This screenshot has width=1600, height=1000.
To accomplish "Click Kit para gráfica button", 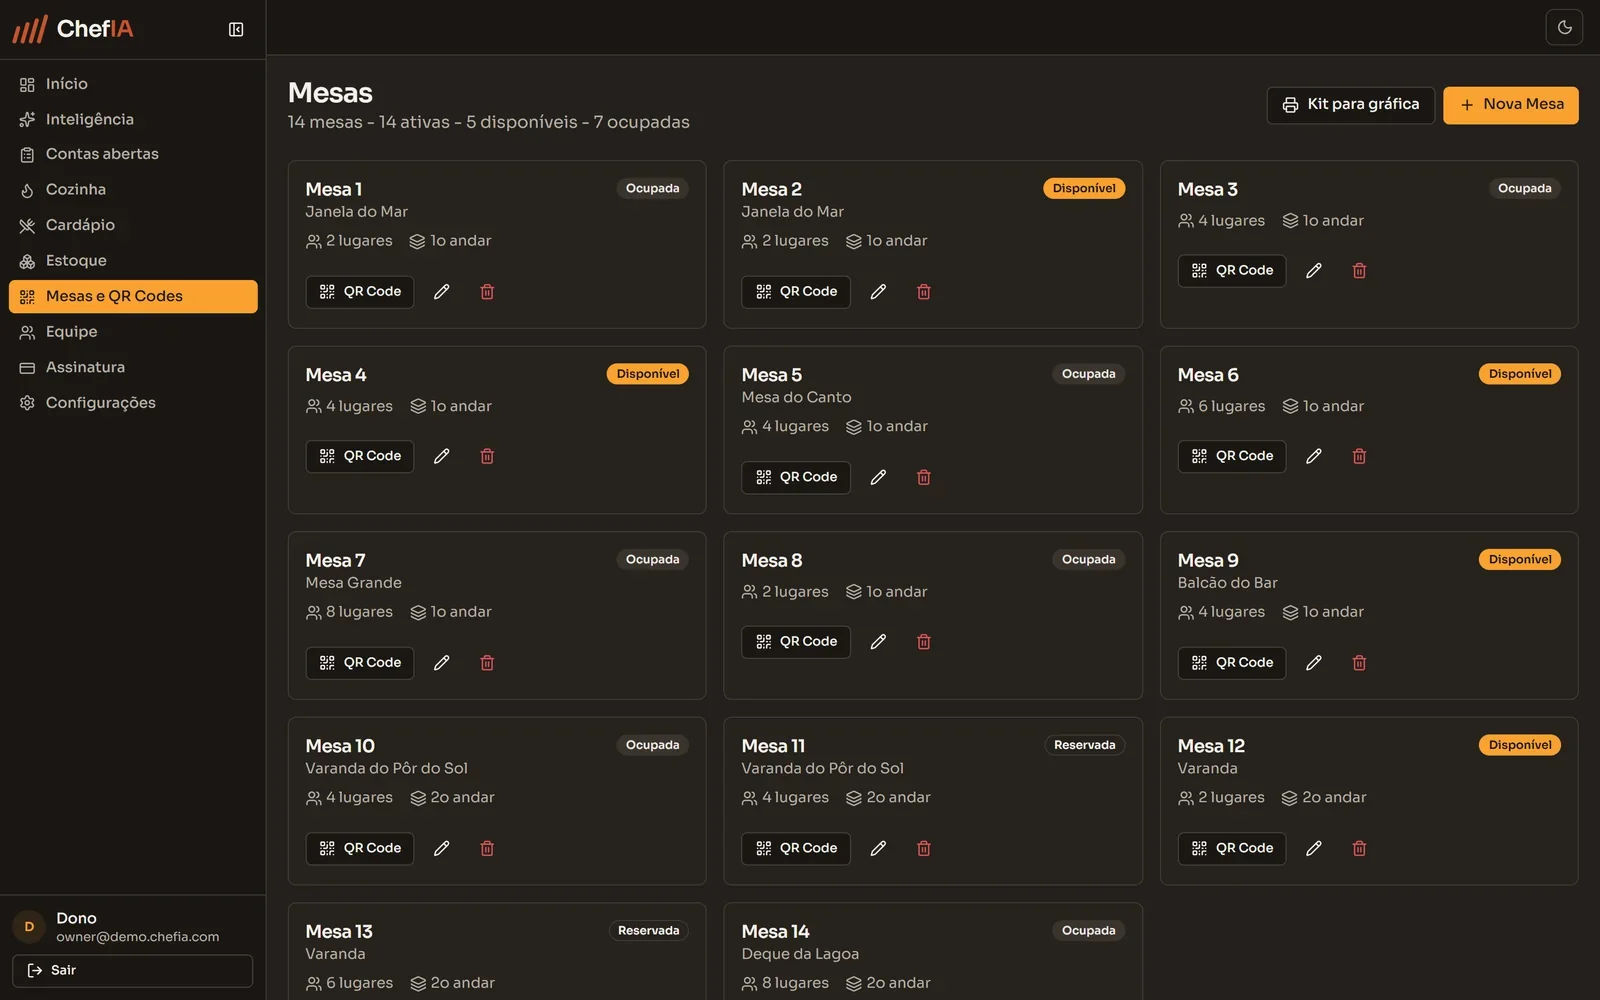I will point(1351,105).
